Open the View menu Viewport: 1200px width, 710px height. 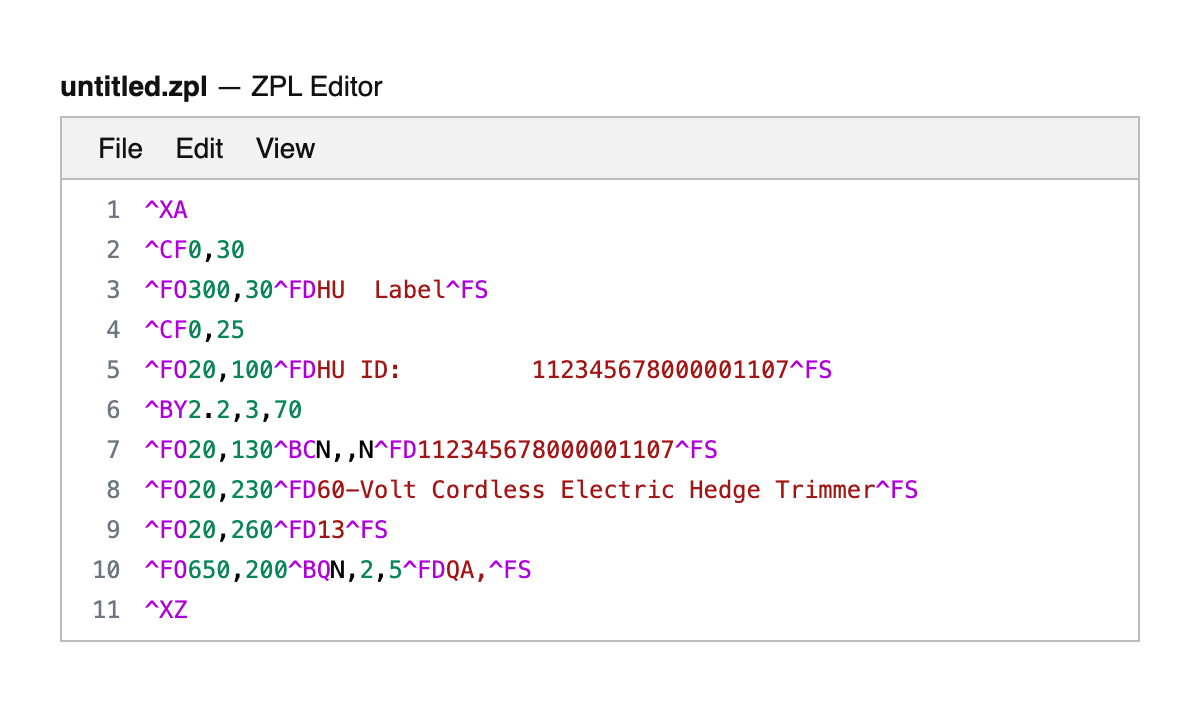[x=285, y=148]
